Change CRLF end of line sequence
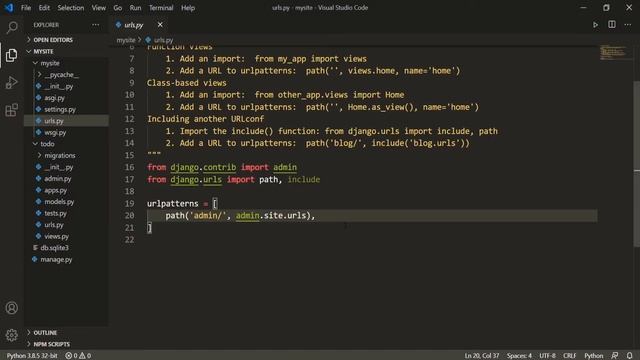The image size is (640, 360). click(569, 356)
